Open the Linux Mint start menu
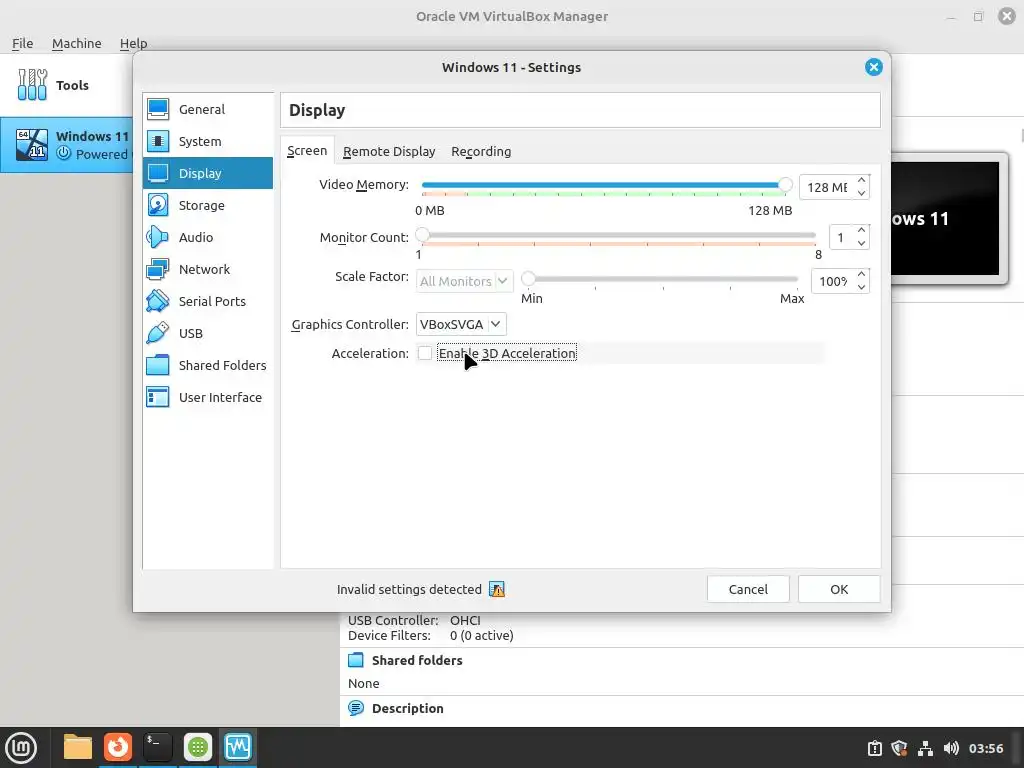1024x768 pixels. pos(21,747)
